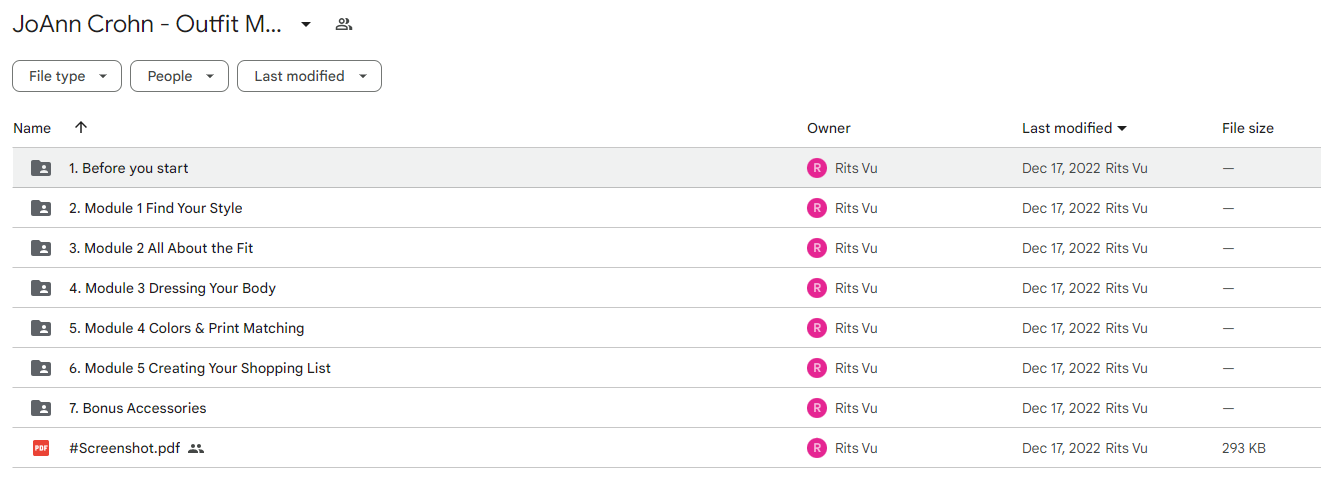Click Rits Vu avatar in Bonus Accessories row
1321x484 pixels.
(817, 408)
